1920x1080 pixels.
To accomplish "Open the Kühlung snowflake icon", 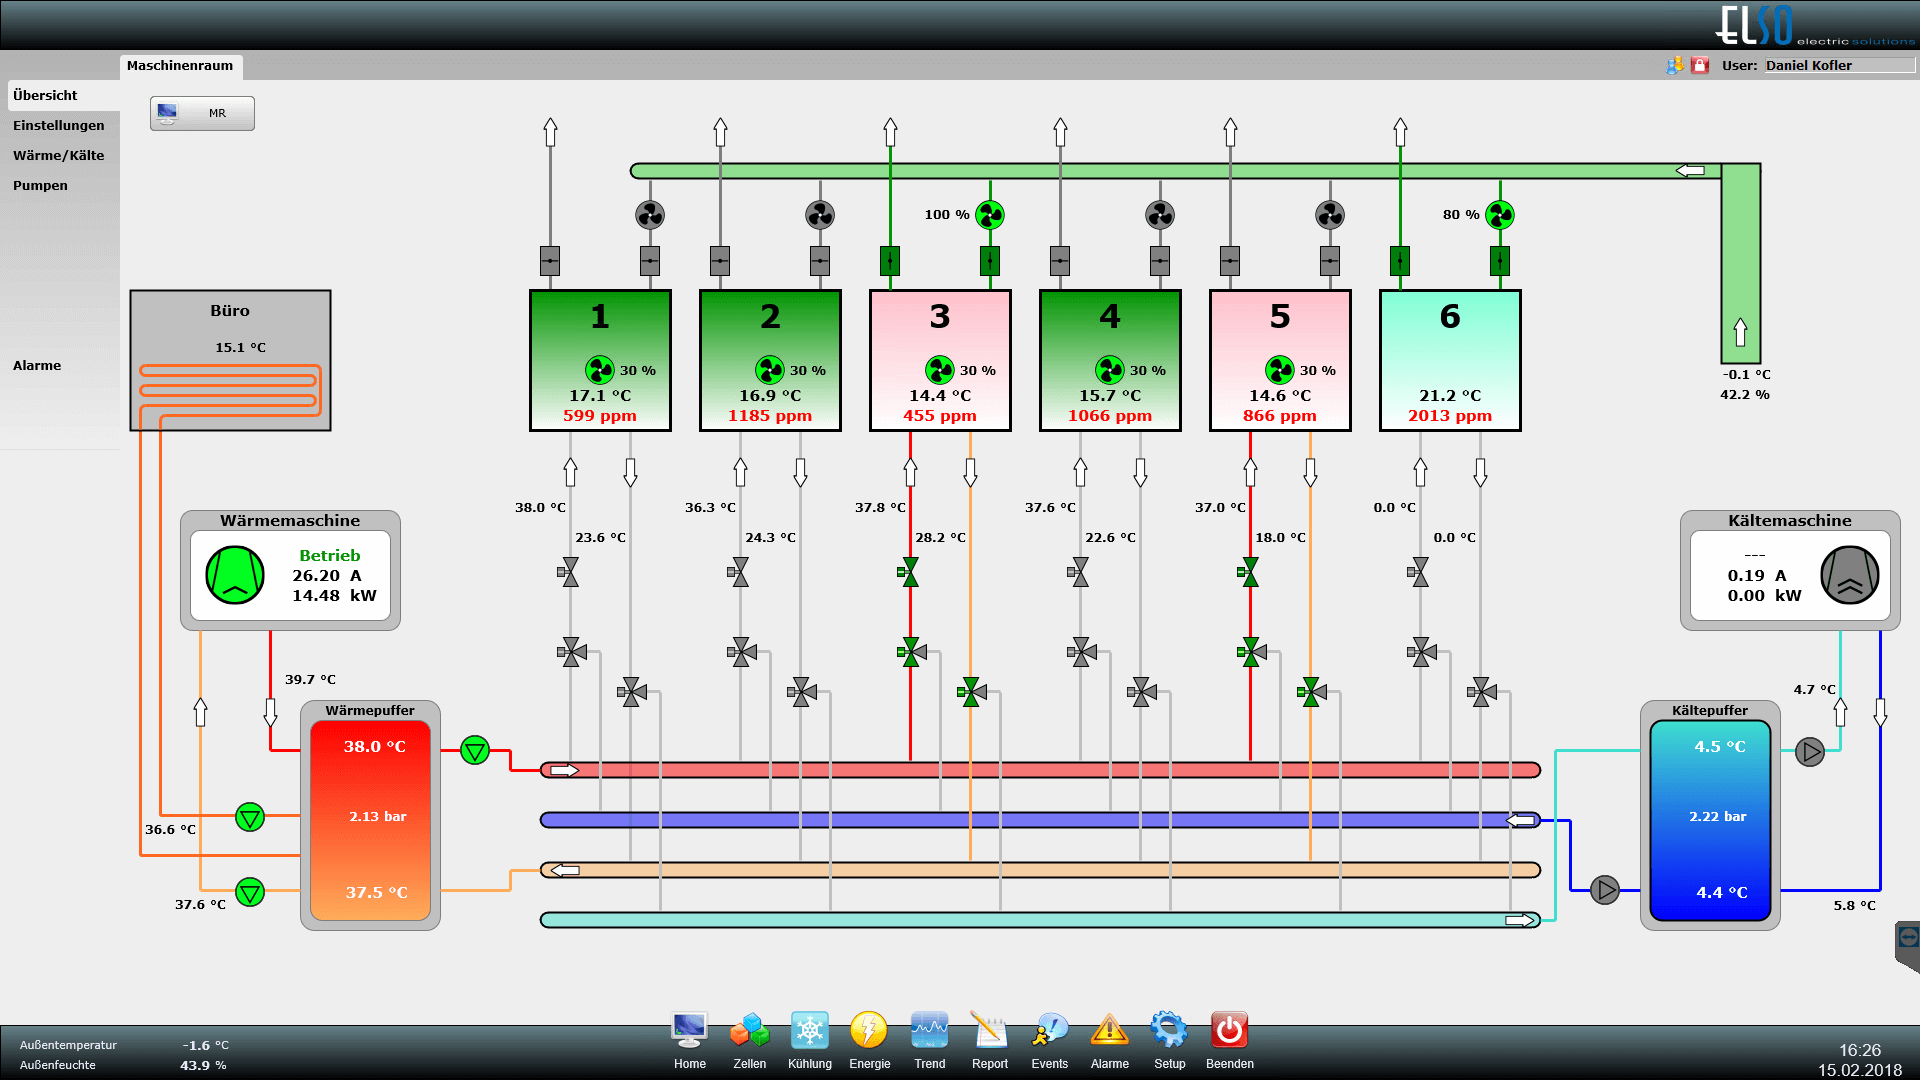I will (x=809, y=1031).
